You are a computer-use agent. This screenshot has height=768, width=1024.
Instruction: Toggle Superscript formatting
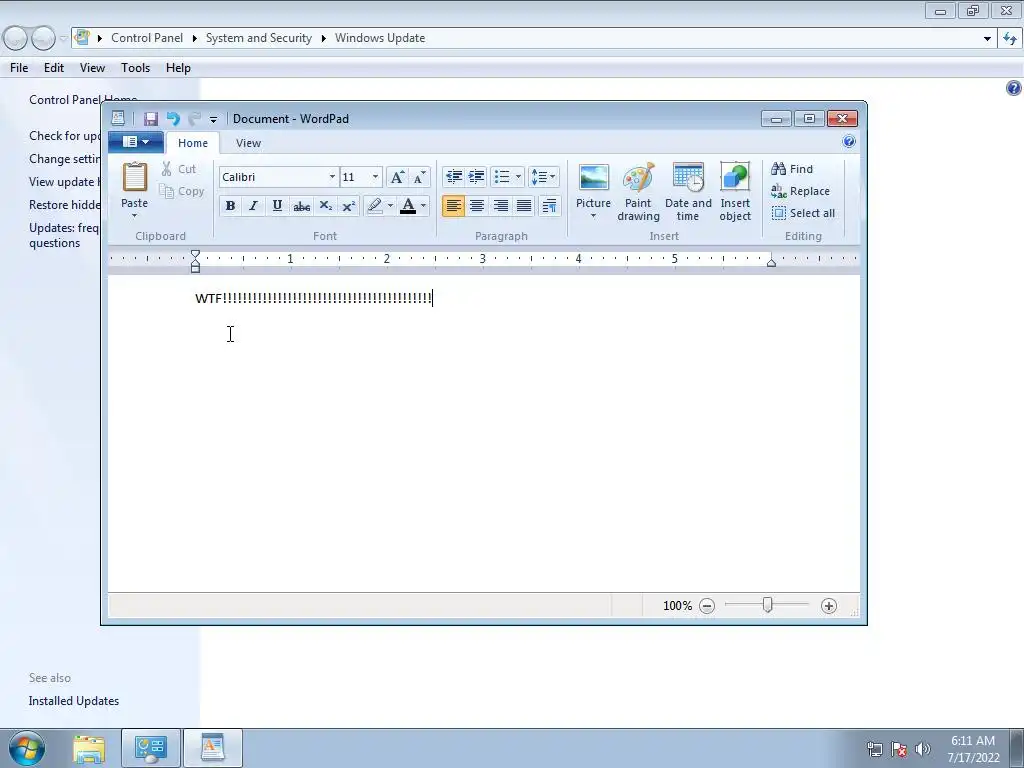(349, 206)
